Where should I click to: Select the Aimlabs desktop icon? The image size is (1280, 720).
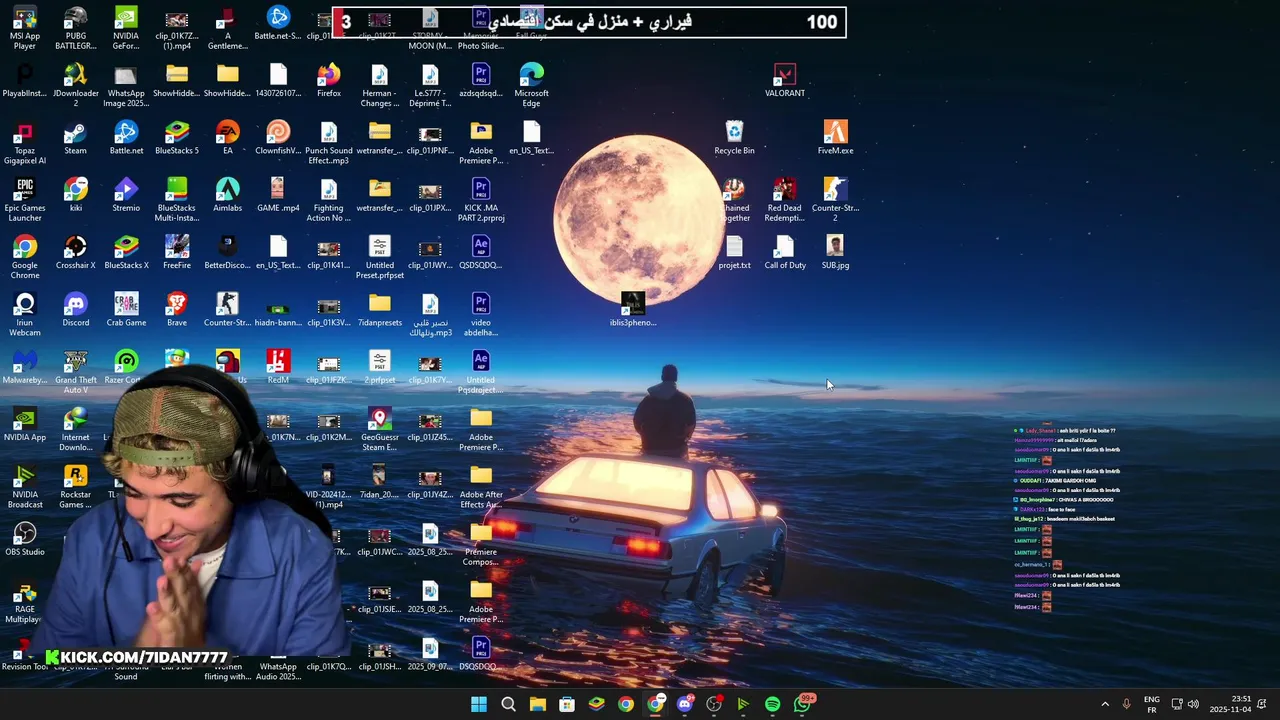(228, 195)
